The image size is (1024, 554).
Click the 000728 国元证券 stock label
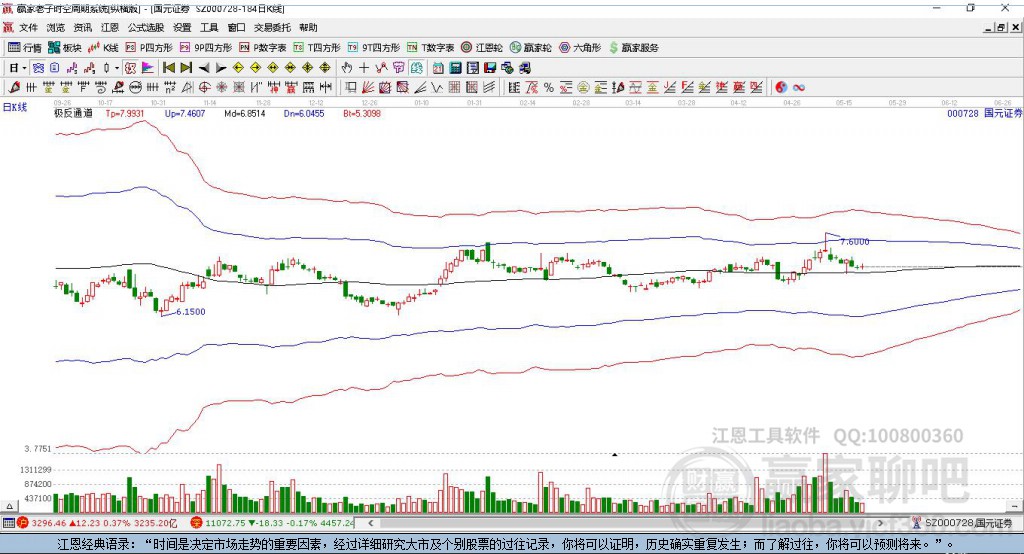pos(984,113)
